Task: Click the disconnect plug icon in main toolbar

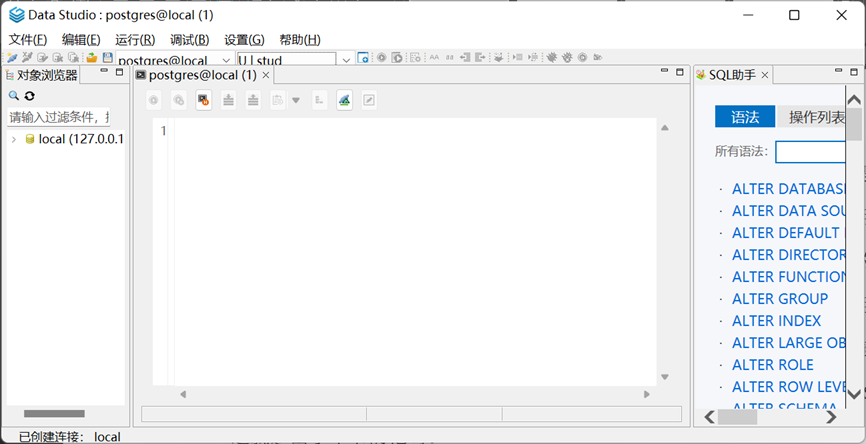Action: [27, 57]
